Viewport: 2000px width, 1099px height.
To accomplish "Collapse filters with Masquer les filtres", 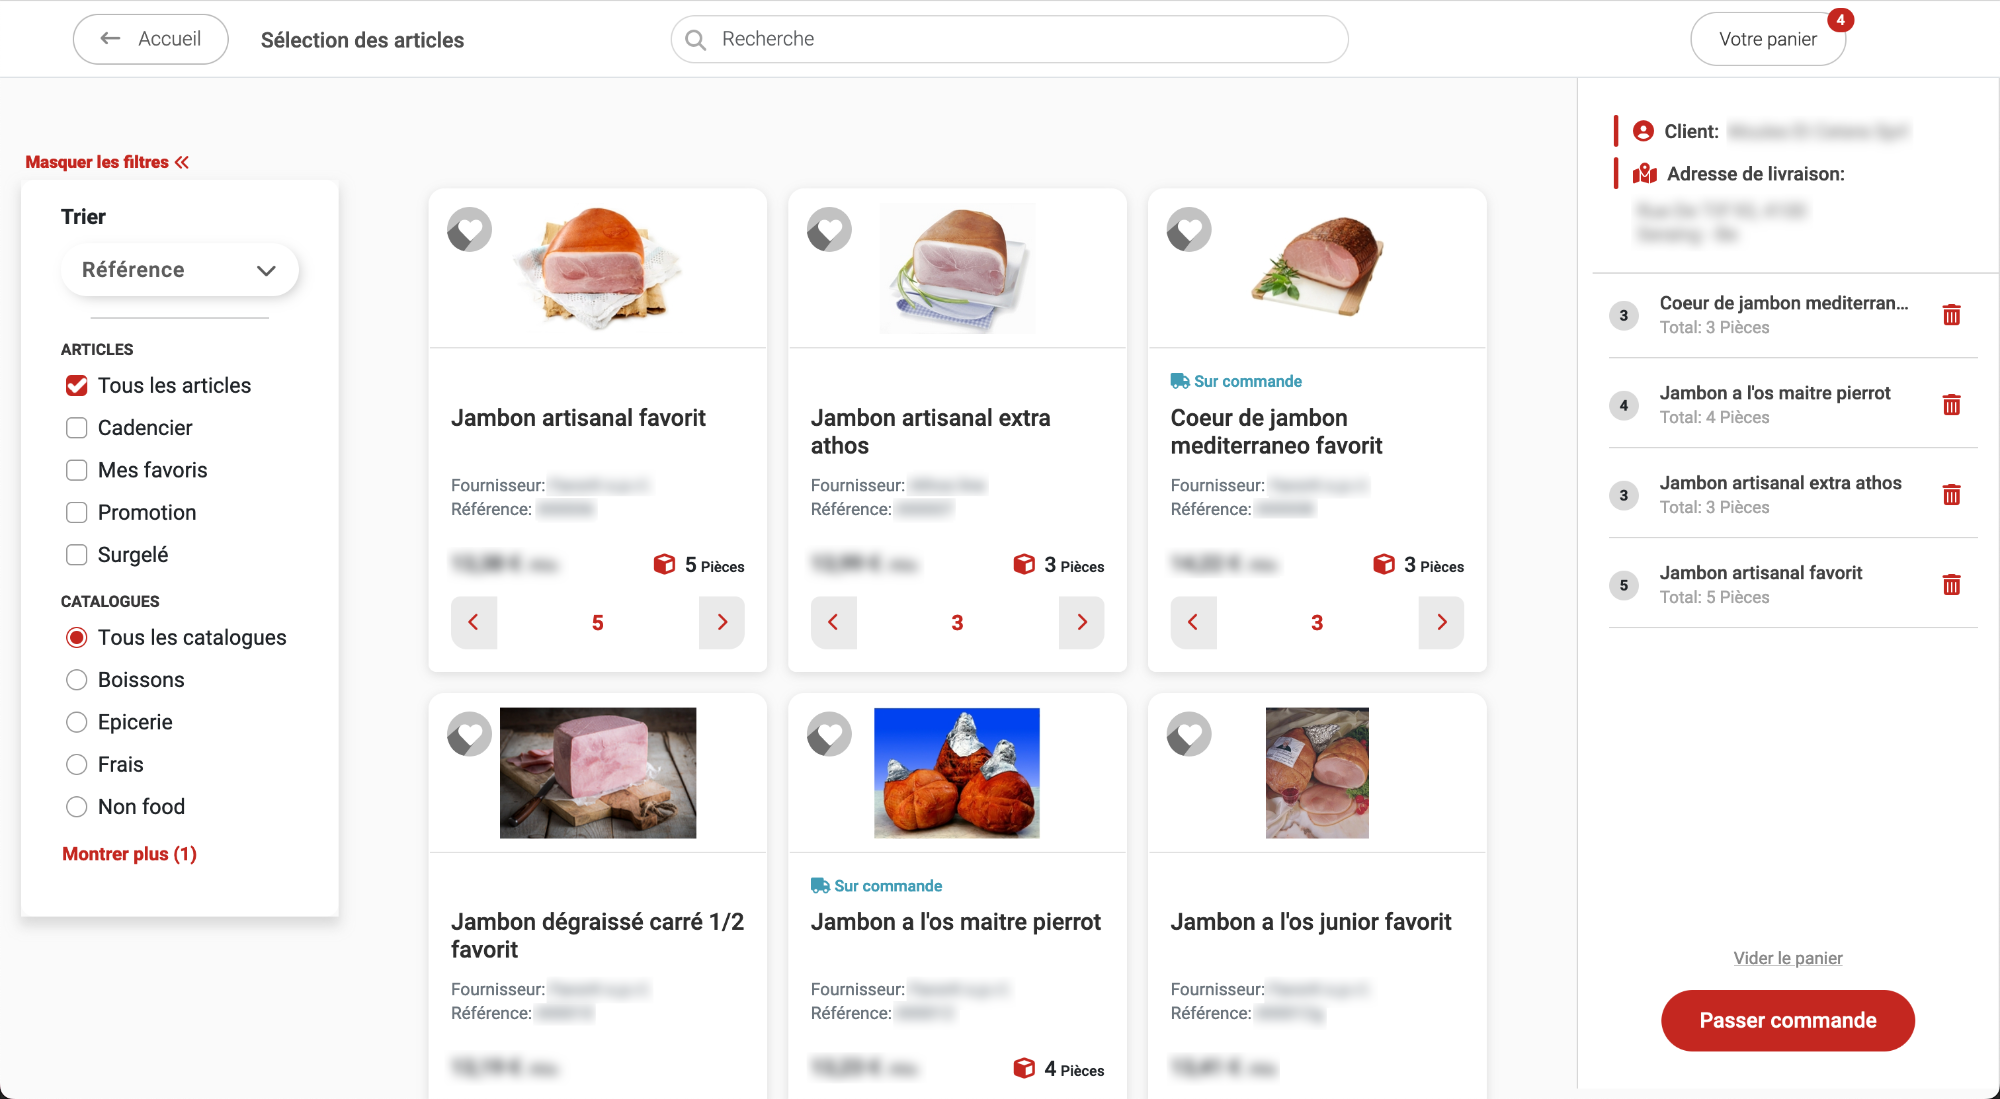I will pos(107,162).
